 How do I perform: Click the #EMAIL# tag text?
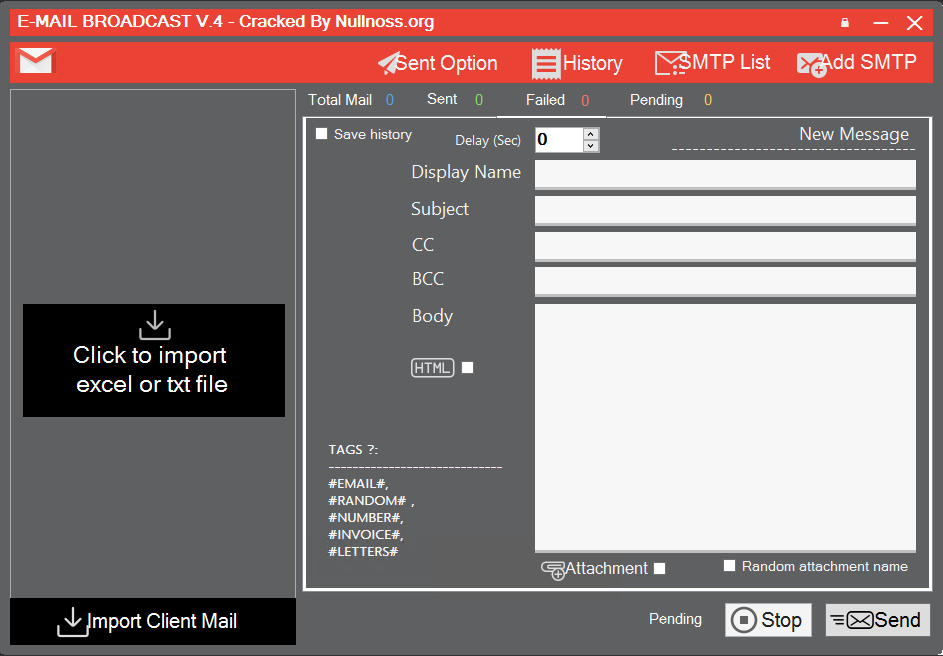point(358,483)
